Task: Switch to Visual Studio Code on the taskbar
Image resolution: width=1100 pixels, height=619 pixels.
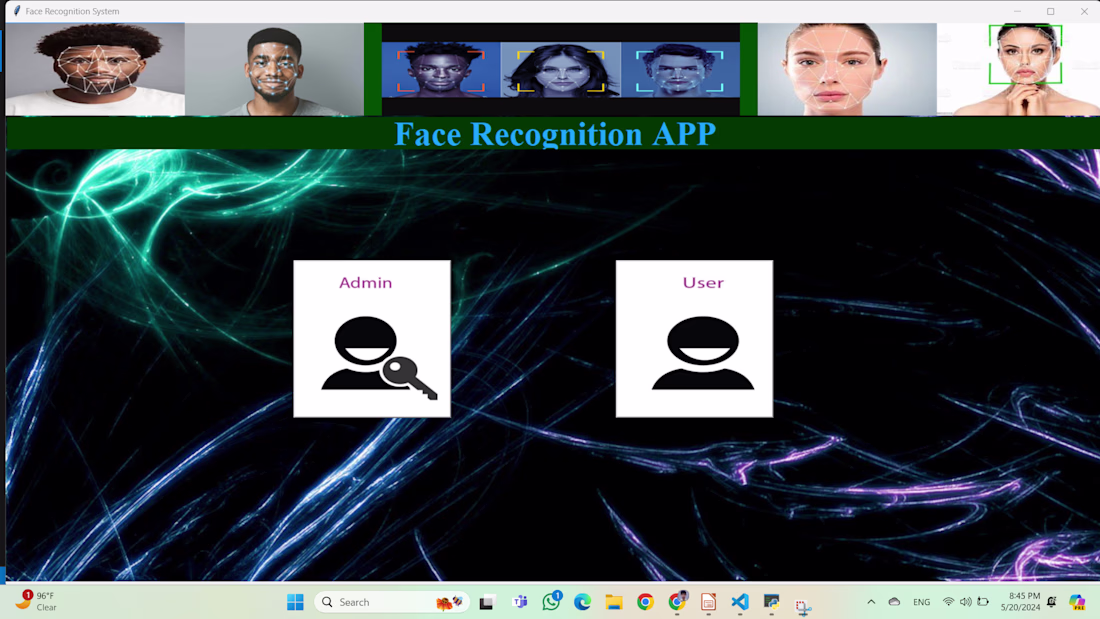Action: pos(740,602)
